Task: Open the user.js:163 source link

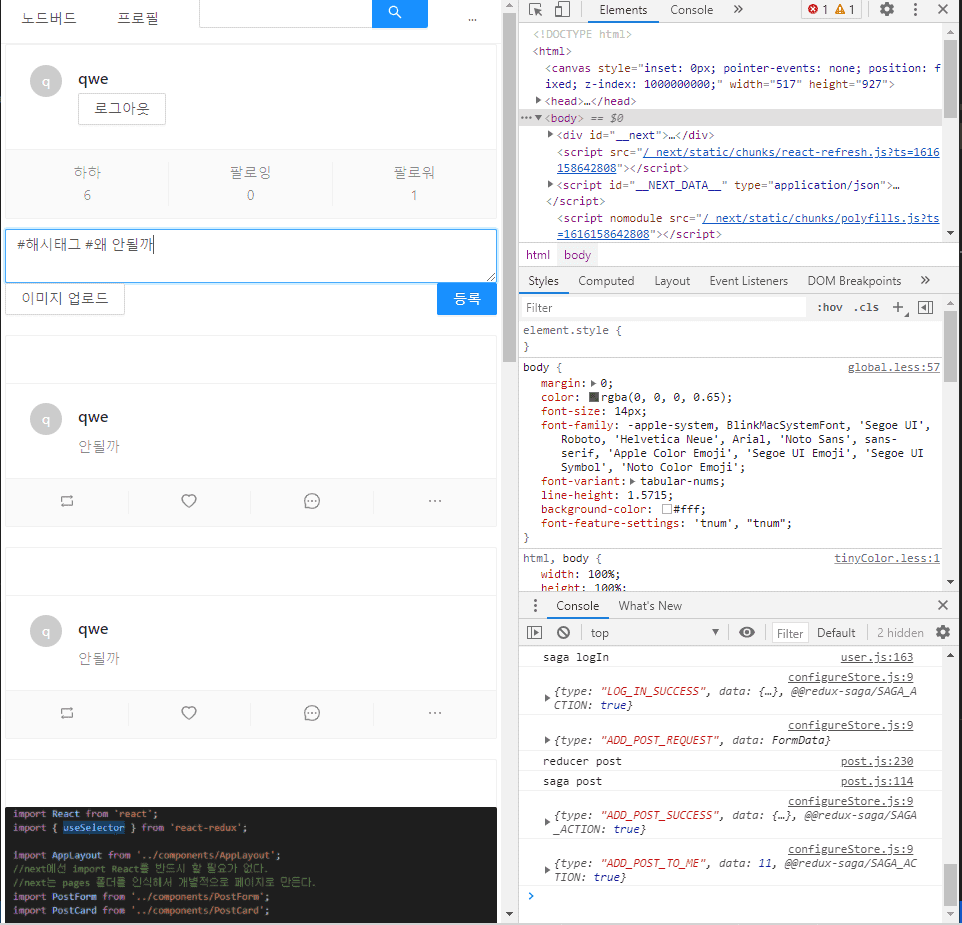Action: click(x=877, y=657)
